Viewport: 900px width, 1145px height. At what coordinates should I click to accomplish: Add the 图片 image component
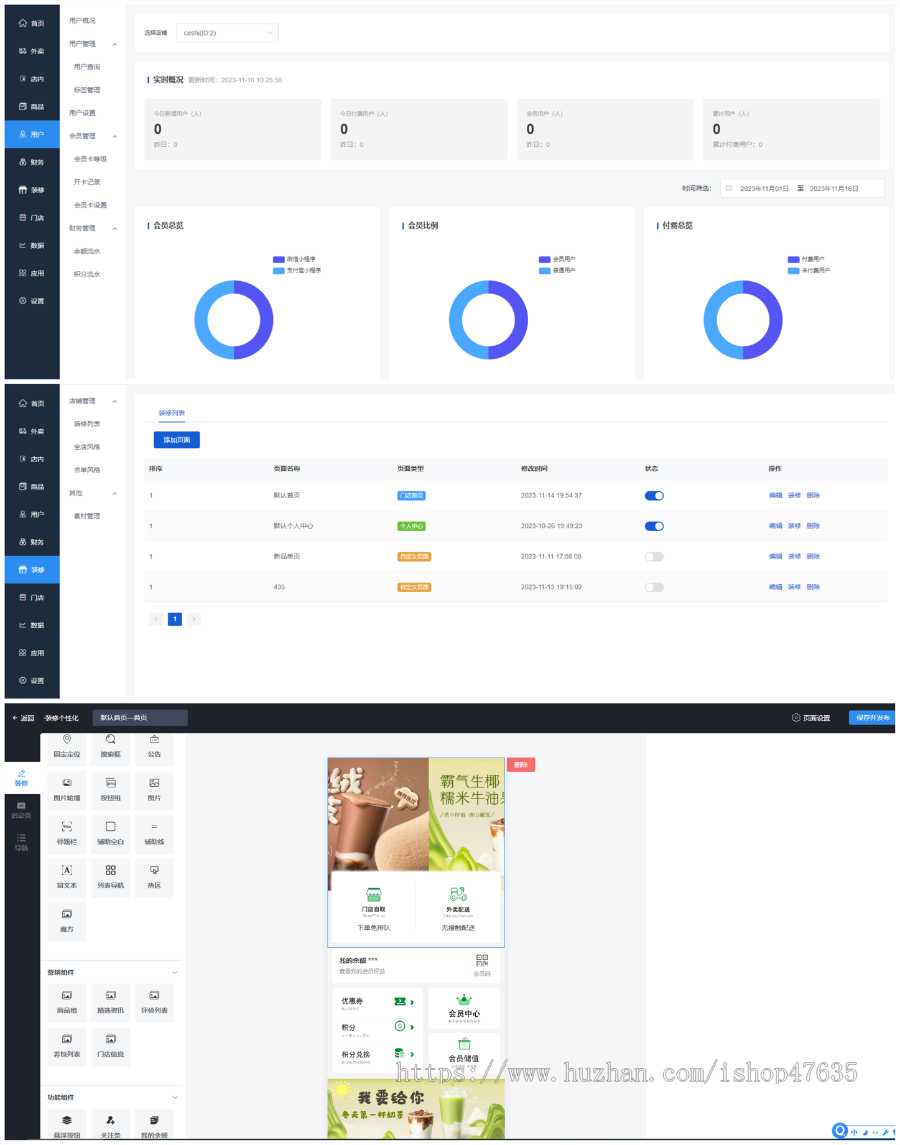coord(154,790)
